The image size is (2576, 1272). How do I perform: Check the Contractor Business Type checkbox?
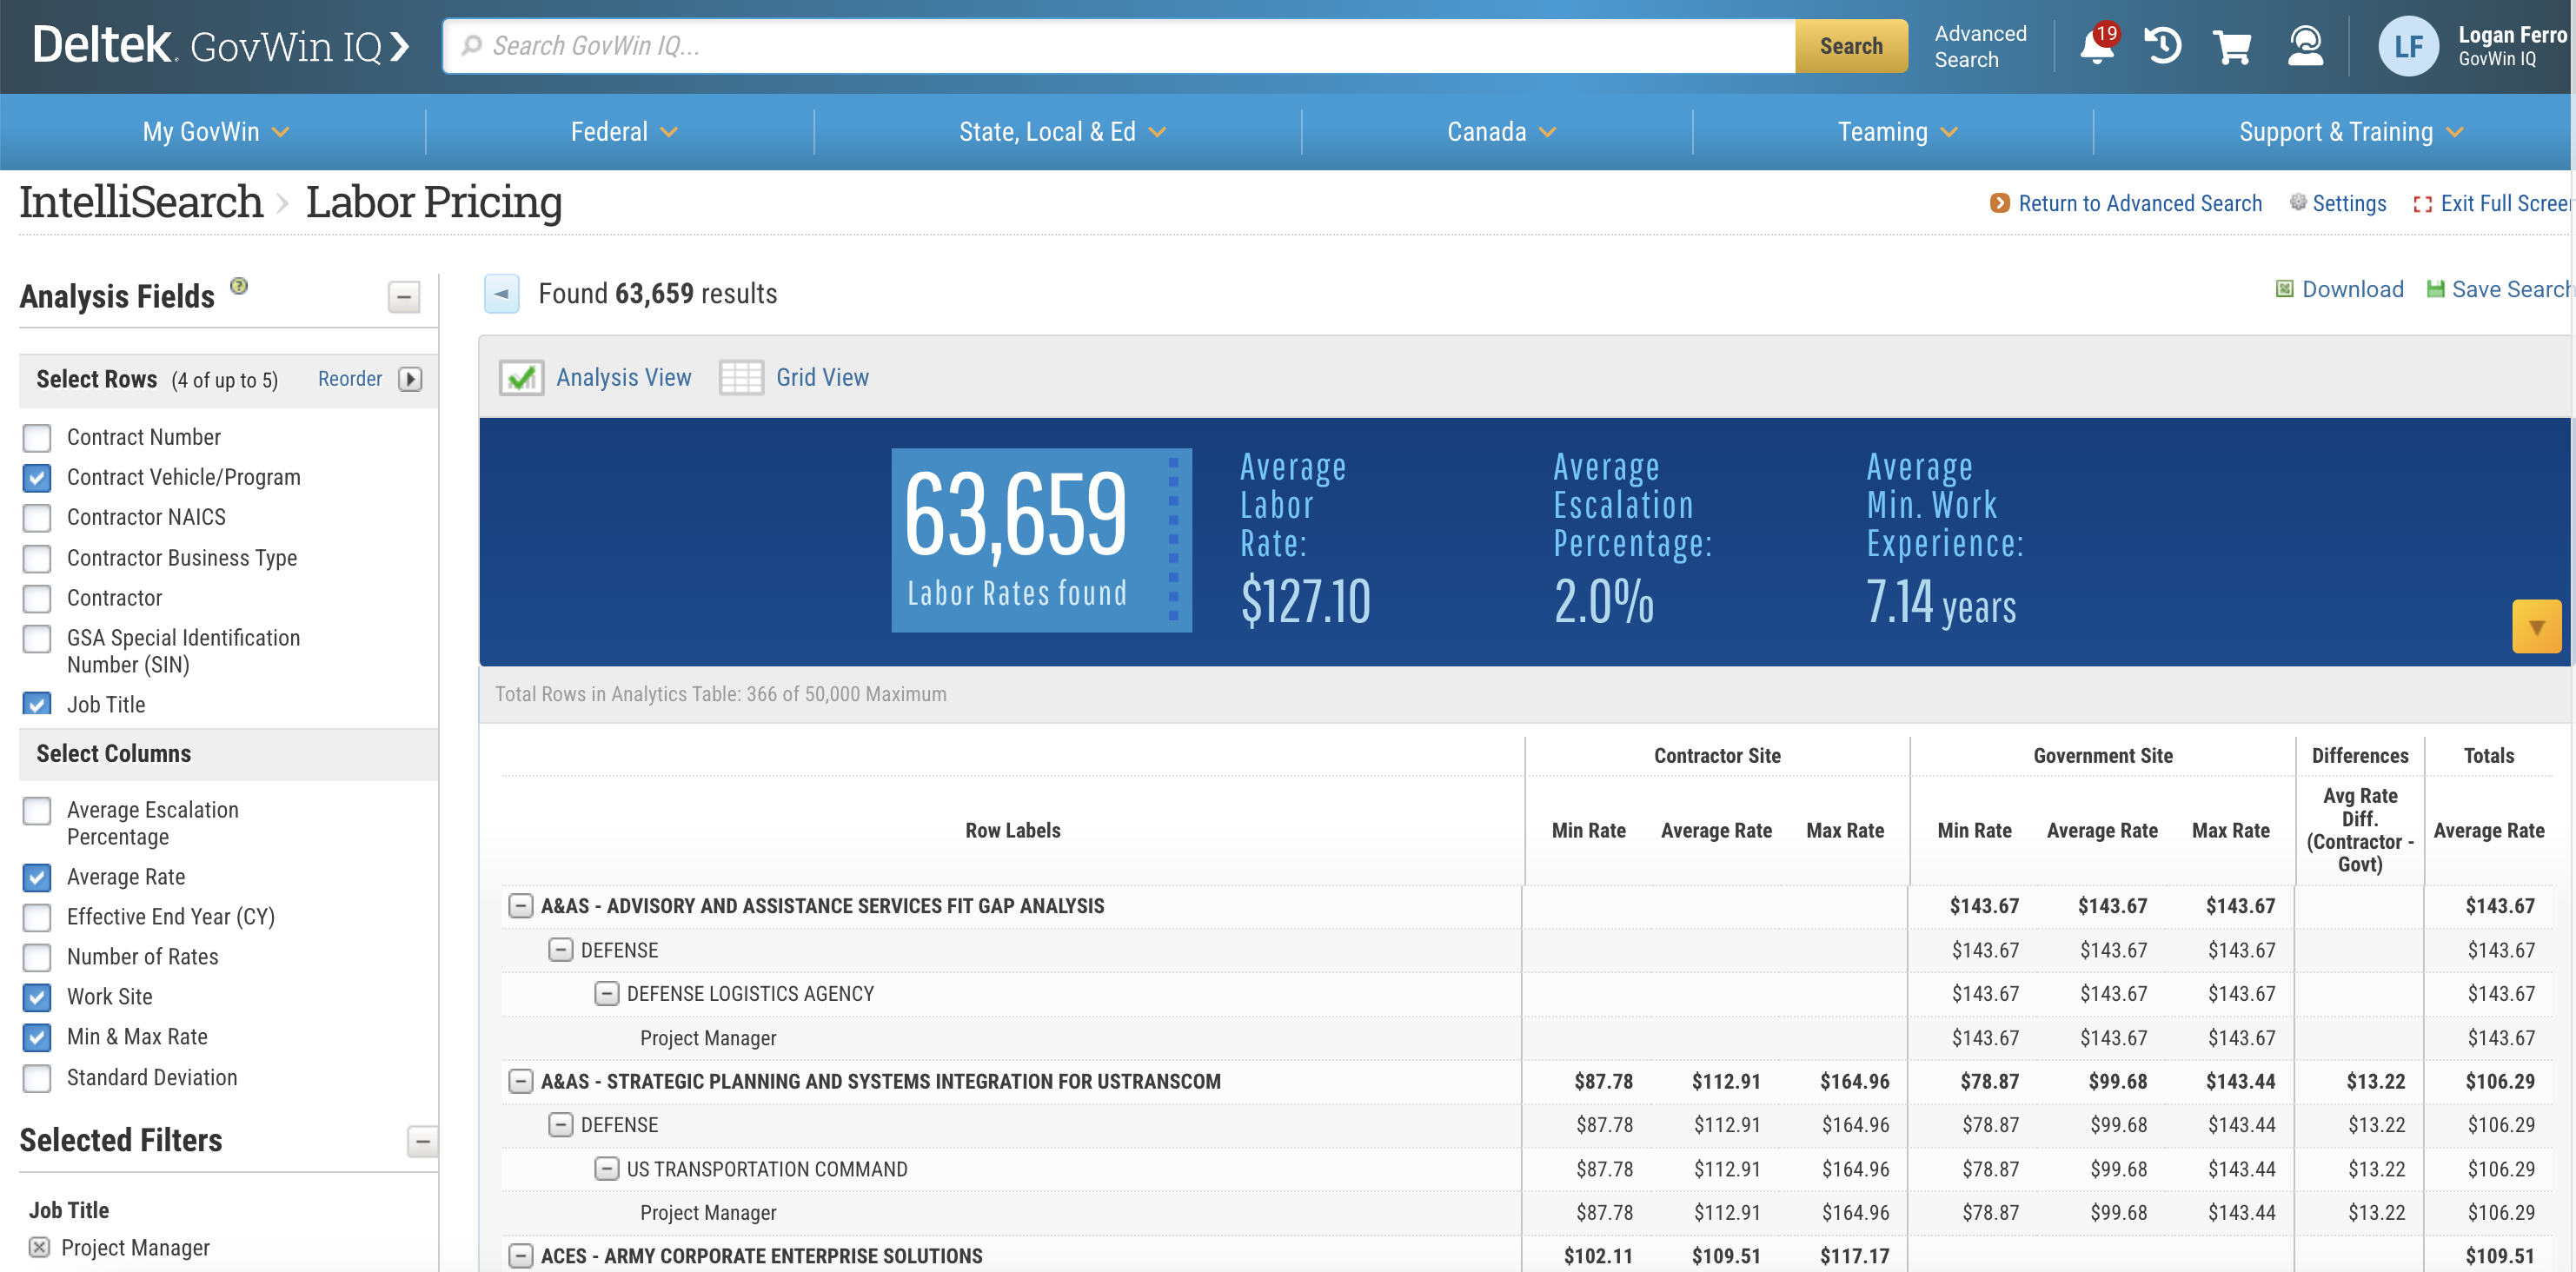pyautogui.click(x=37, y=558)
